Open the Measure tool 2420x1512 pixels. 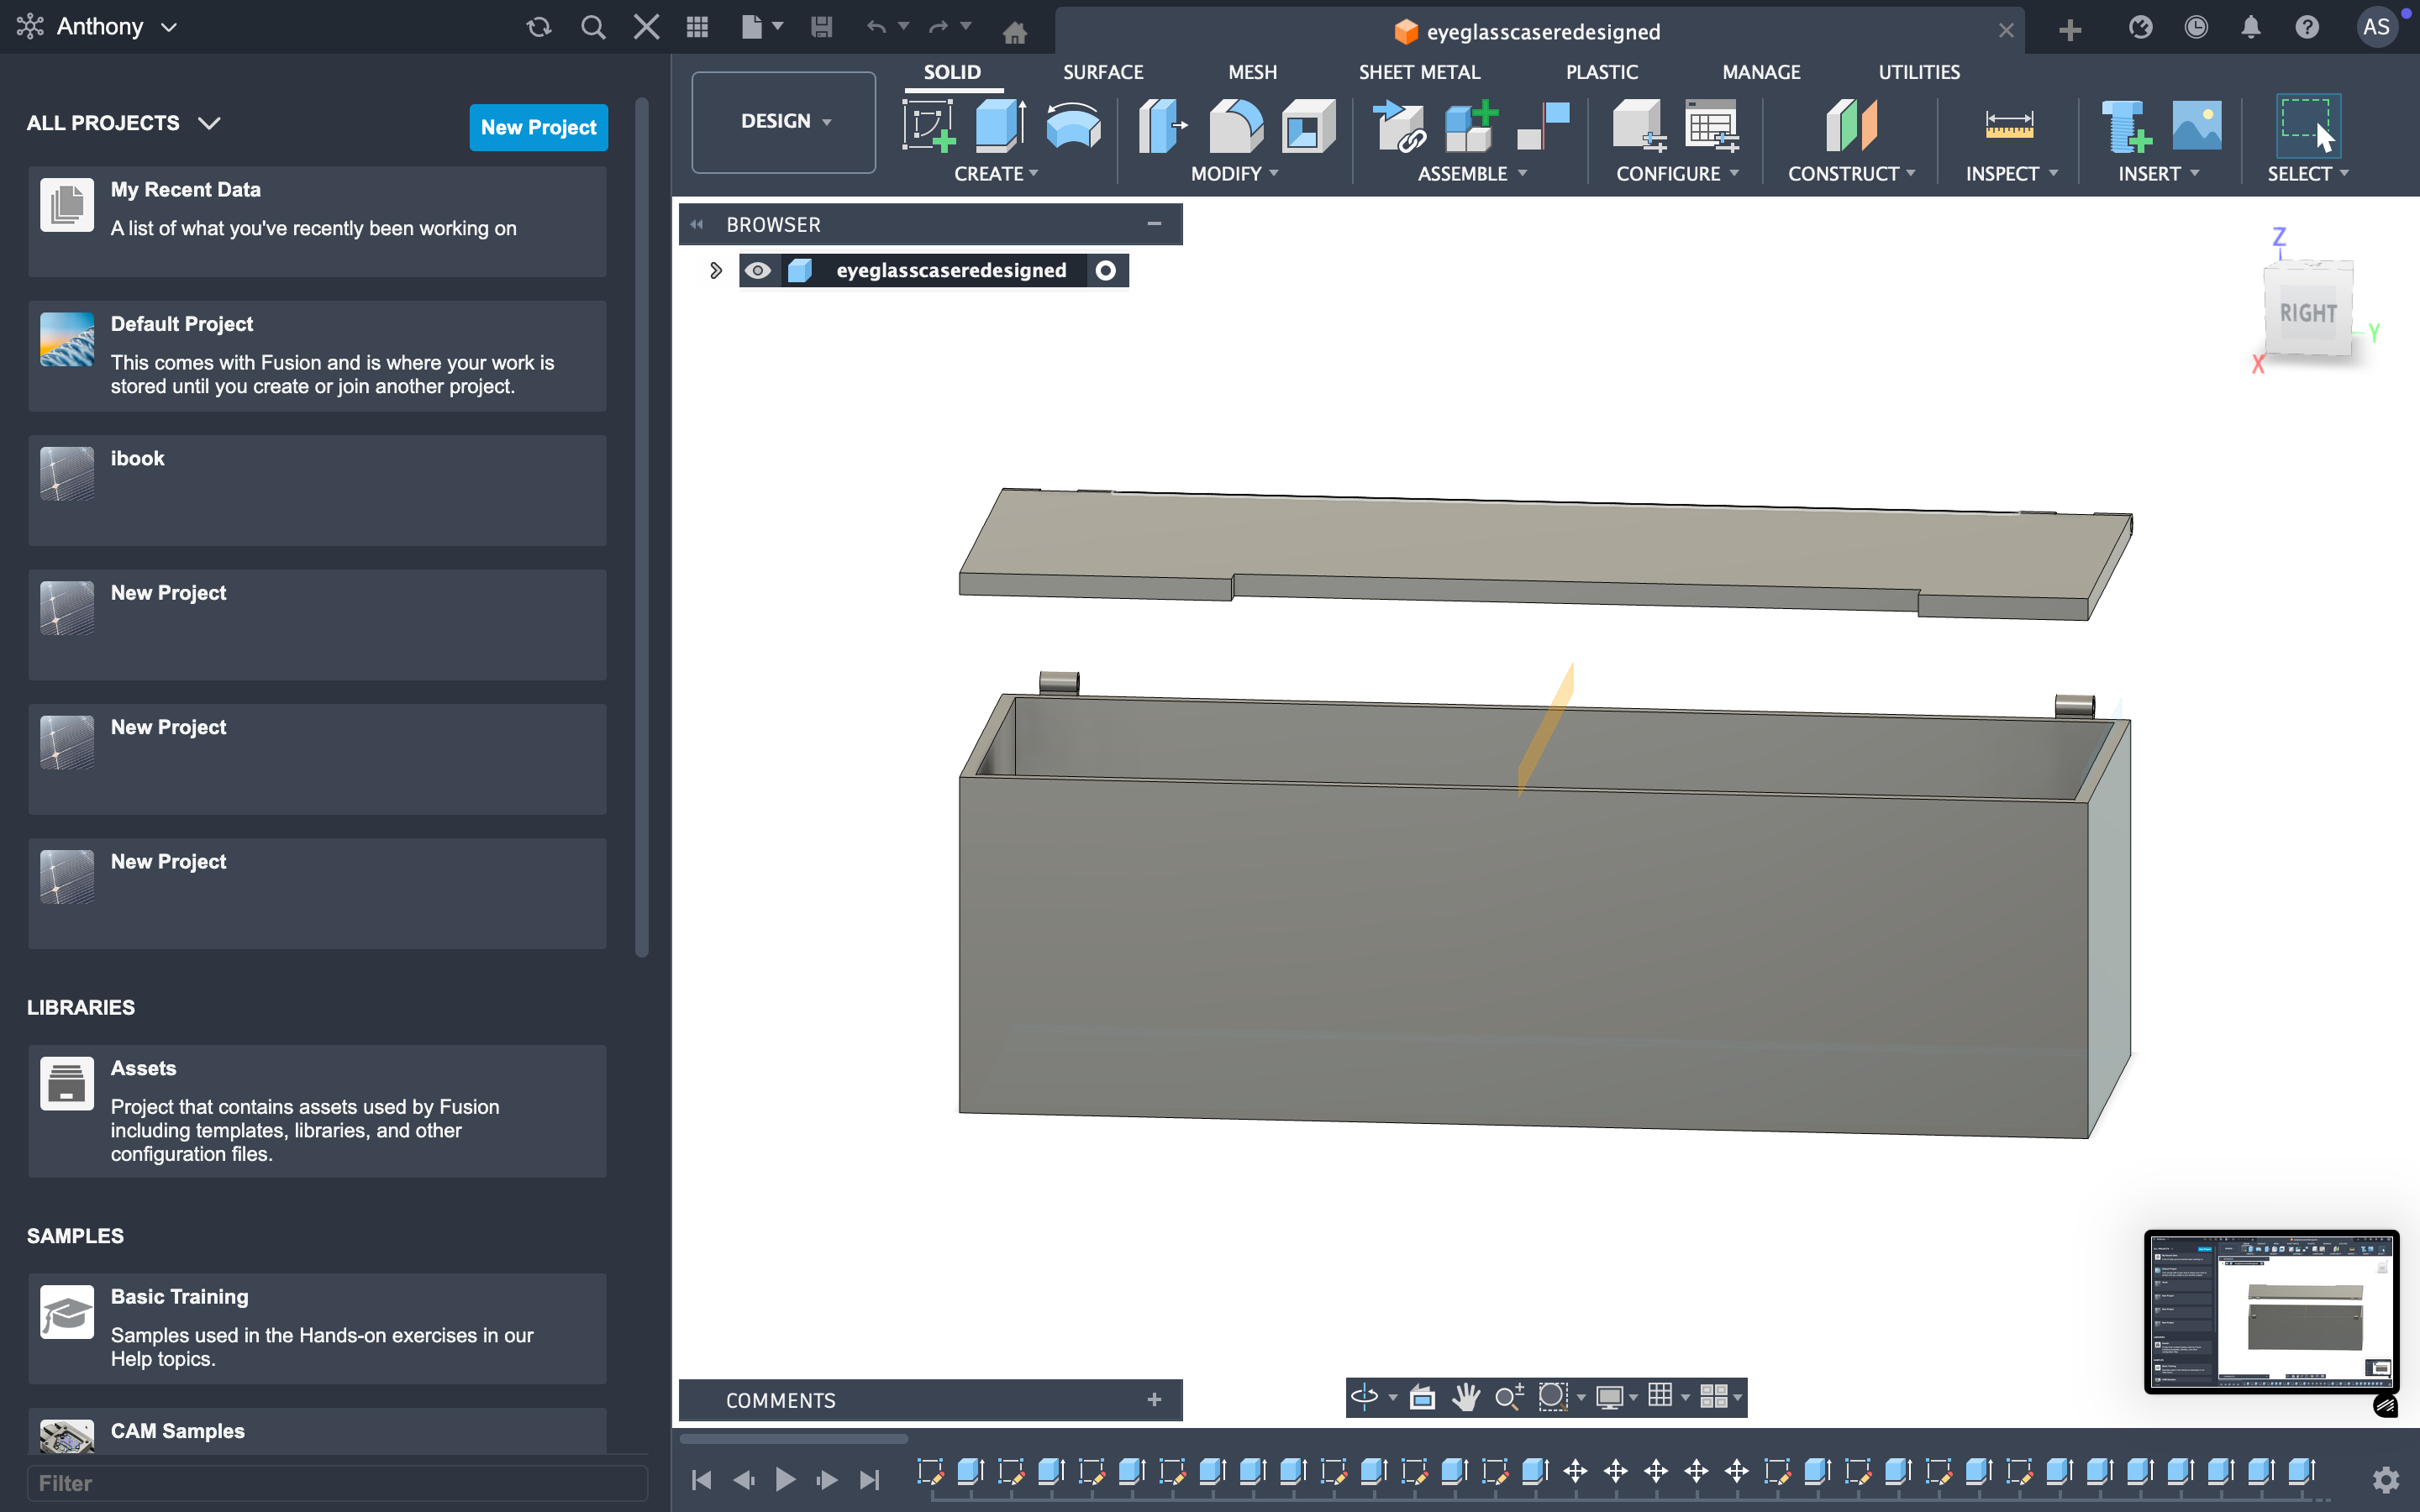(x=2008, y=126)
